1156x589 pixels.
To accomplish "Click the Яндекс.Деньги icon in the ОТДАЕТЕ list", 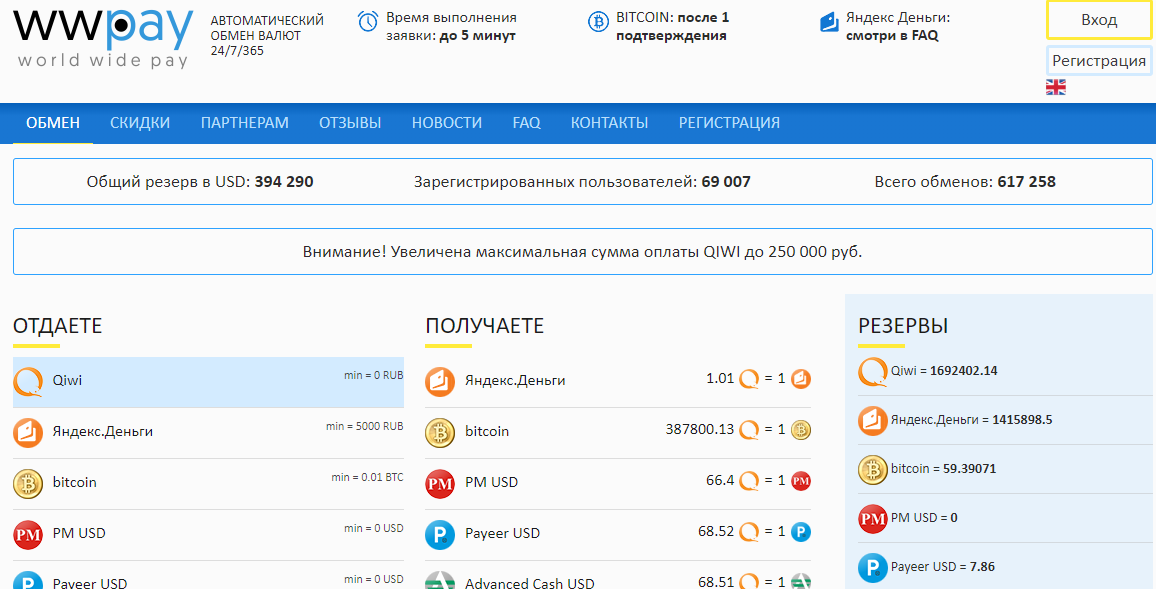I will coord(28,432).
